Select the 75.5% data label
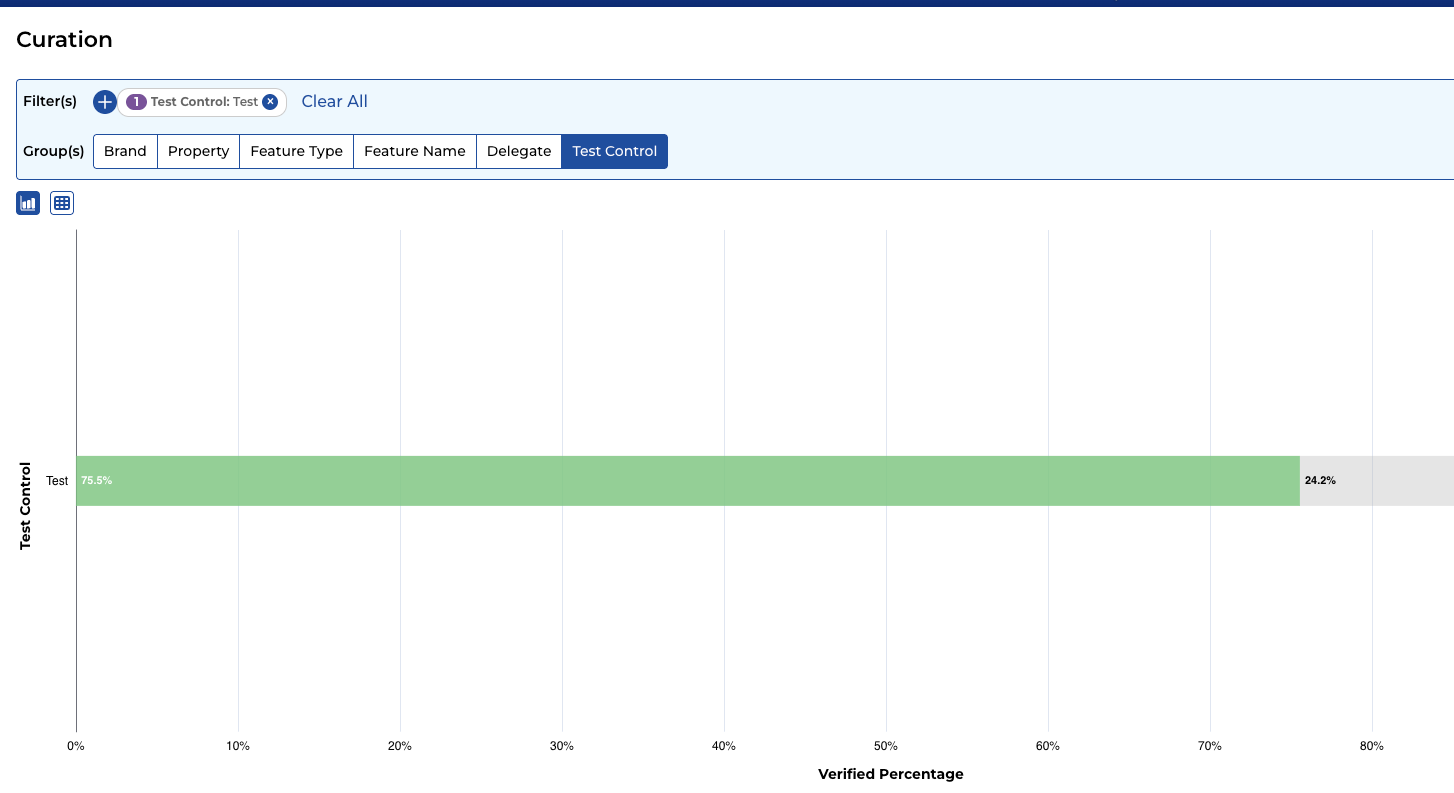This screenshot has height=793, width=1454. click(x=97, y=481)
